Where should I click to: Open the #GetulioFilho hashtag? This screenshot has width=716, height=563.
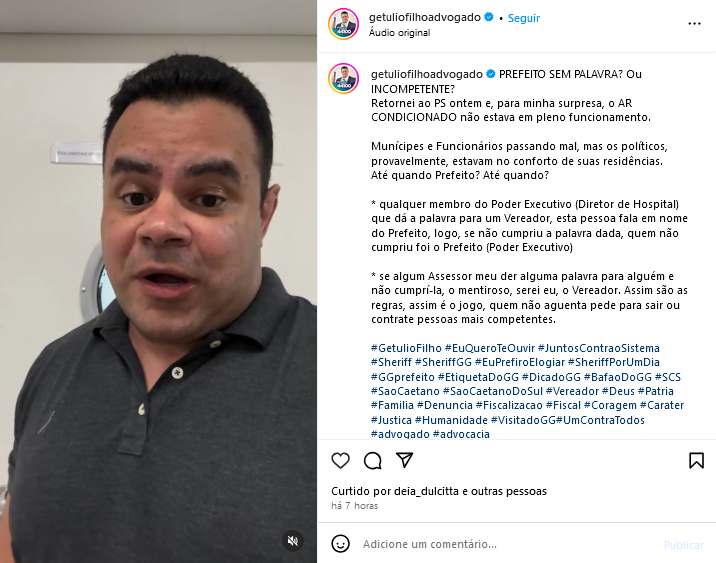click(406, 348)
